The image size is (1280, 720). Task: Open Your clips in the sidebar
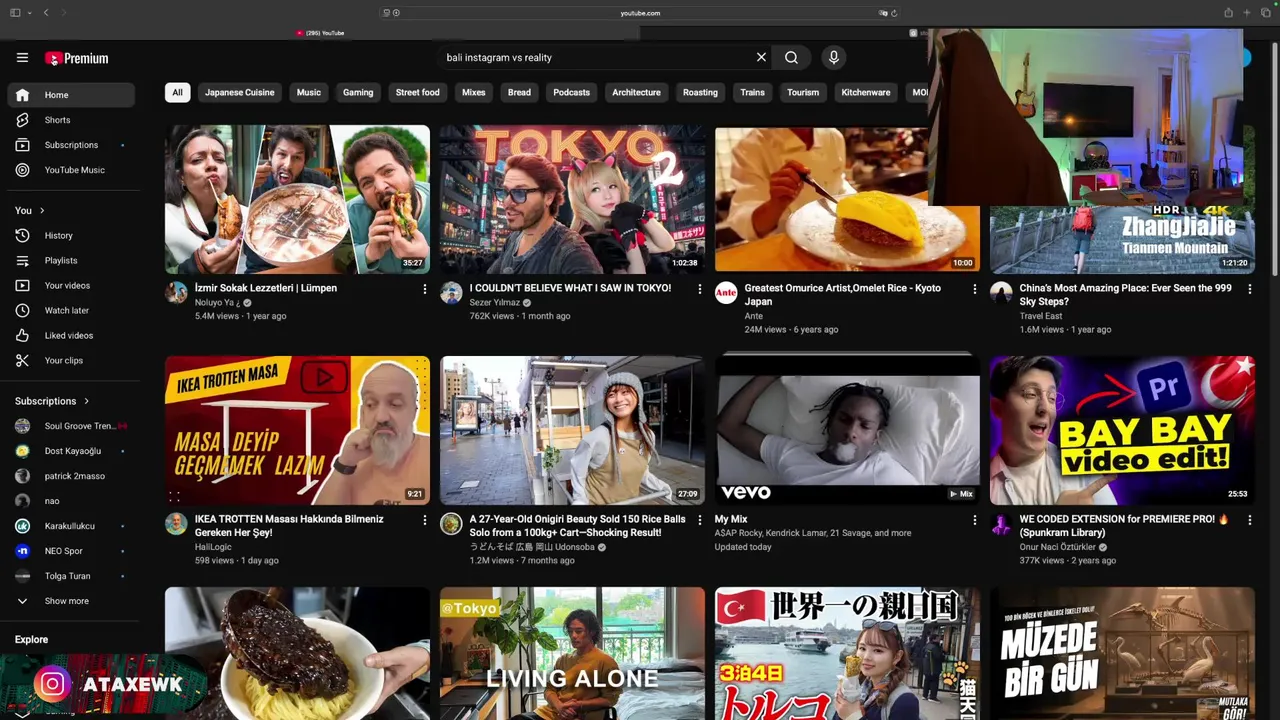(x=71, y=361)
